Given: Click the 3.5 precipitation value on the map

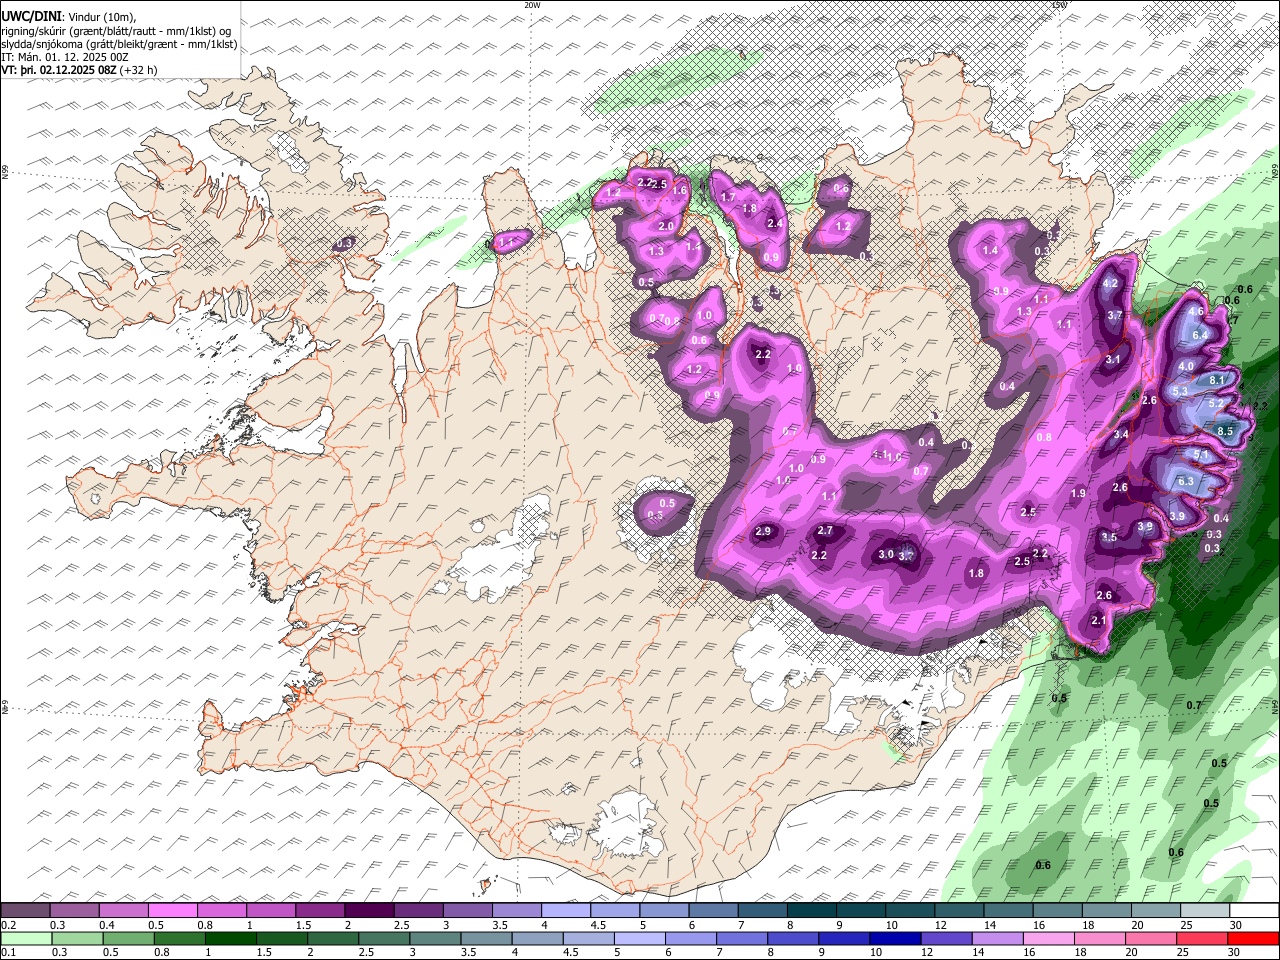Looking at the screenshot, I should [1109, 537].
